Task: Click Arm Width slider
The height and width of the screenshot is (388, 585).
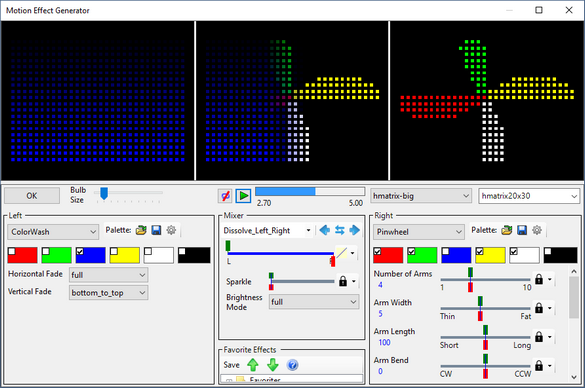Action: tap(485, 308)
